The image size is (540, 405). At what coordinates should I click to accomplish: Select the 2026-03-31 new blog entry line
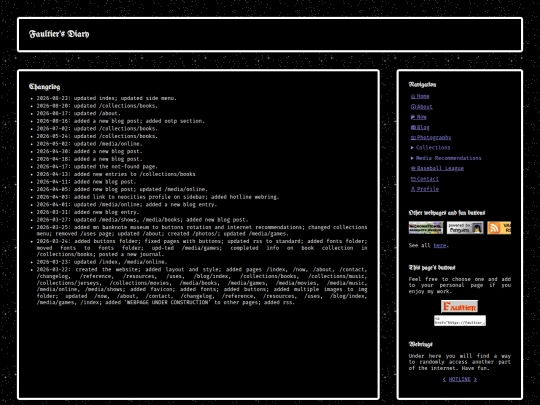point(88,212)
